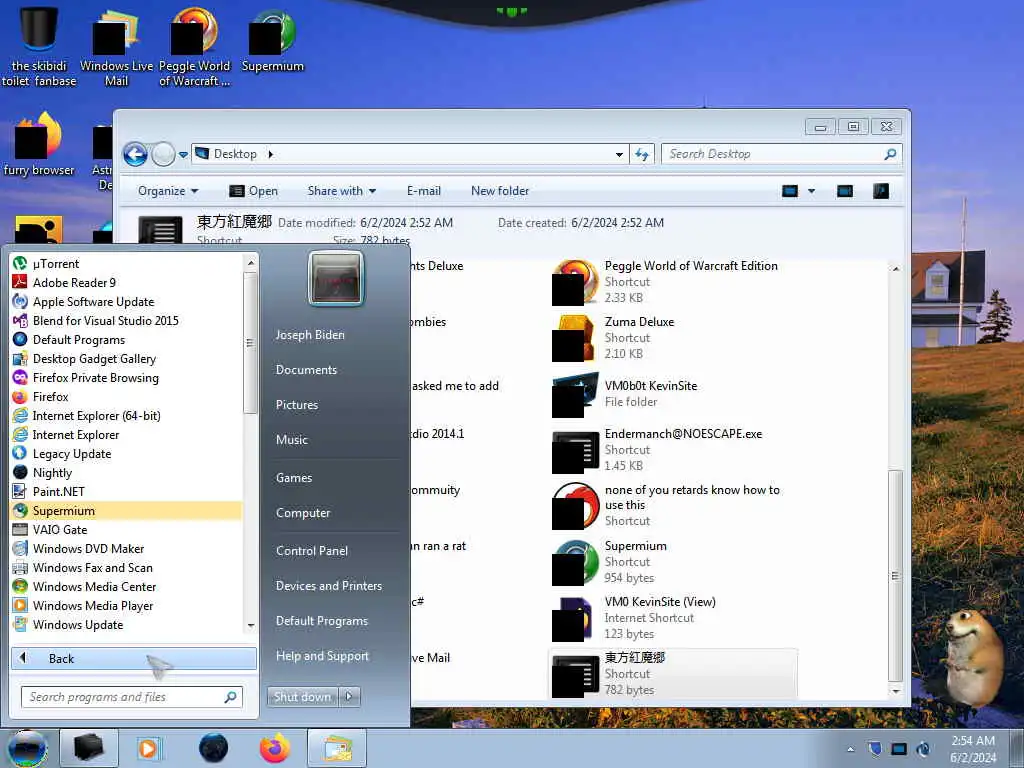Open recent pages dropdown beside navigation arrows

click(x=184, y=155)
